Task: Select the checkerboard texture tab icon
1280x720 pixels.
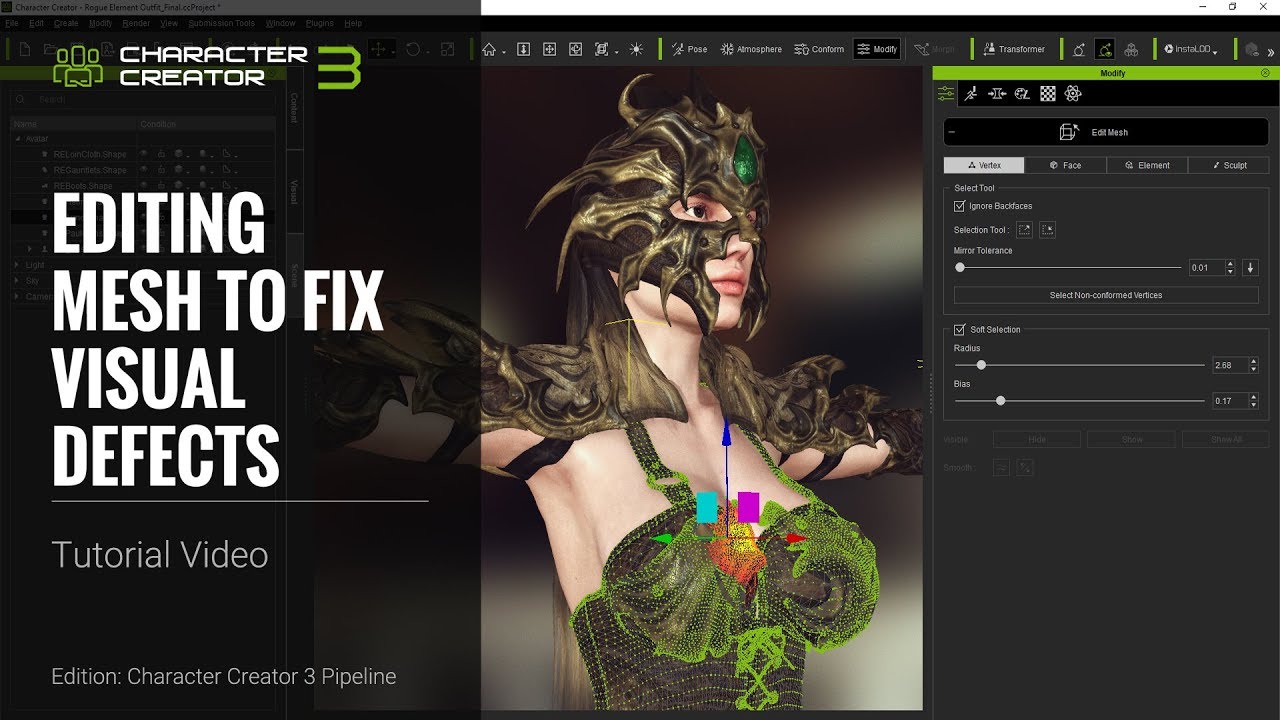Action: pyautogui.click(x=1048, y=93)
